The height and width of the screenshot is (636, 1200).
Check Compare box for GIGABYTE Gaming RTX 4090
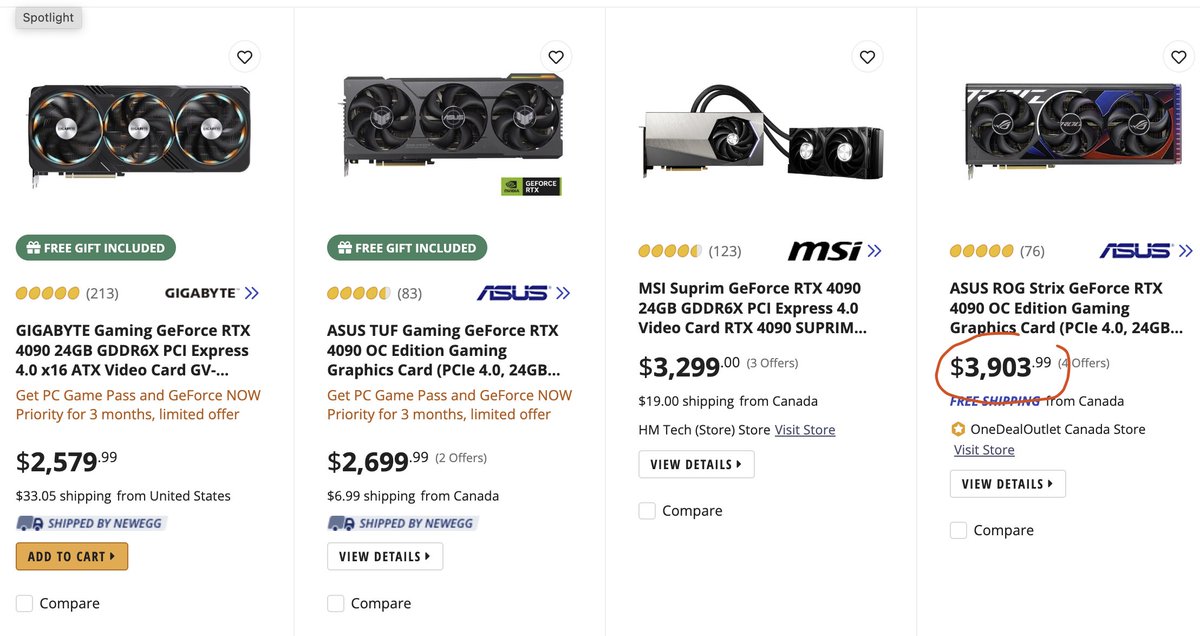tap(25, 603)
